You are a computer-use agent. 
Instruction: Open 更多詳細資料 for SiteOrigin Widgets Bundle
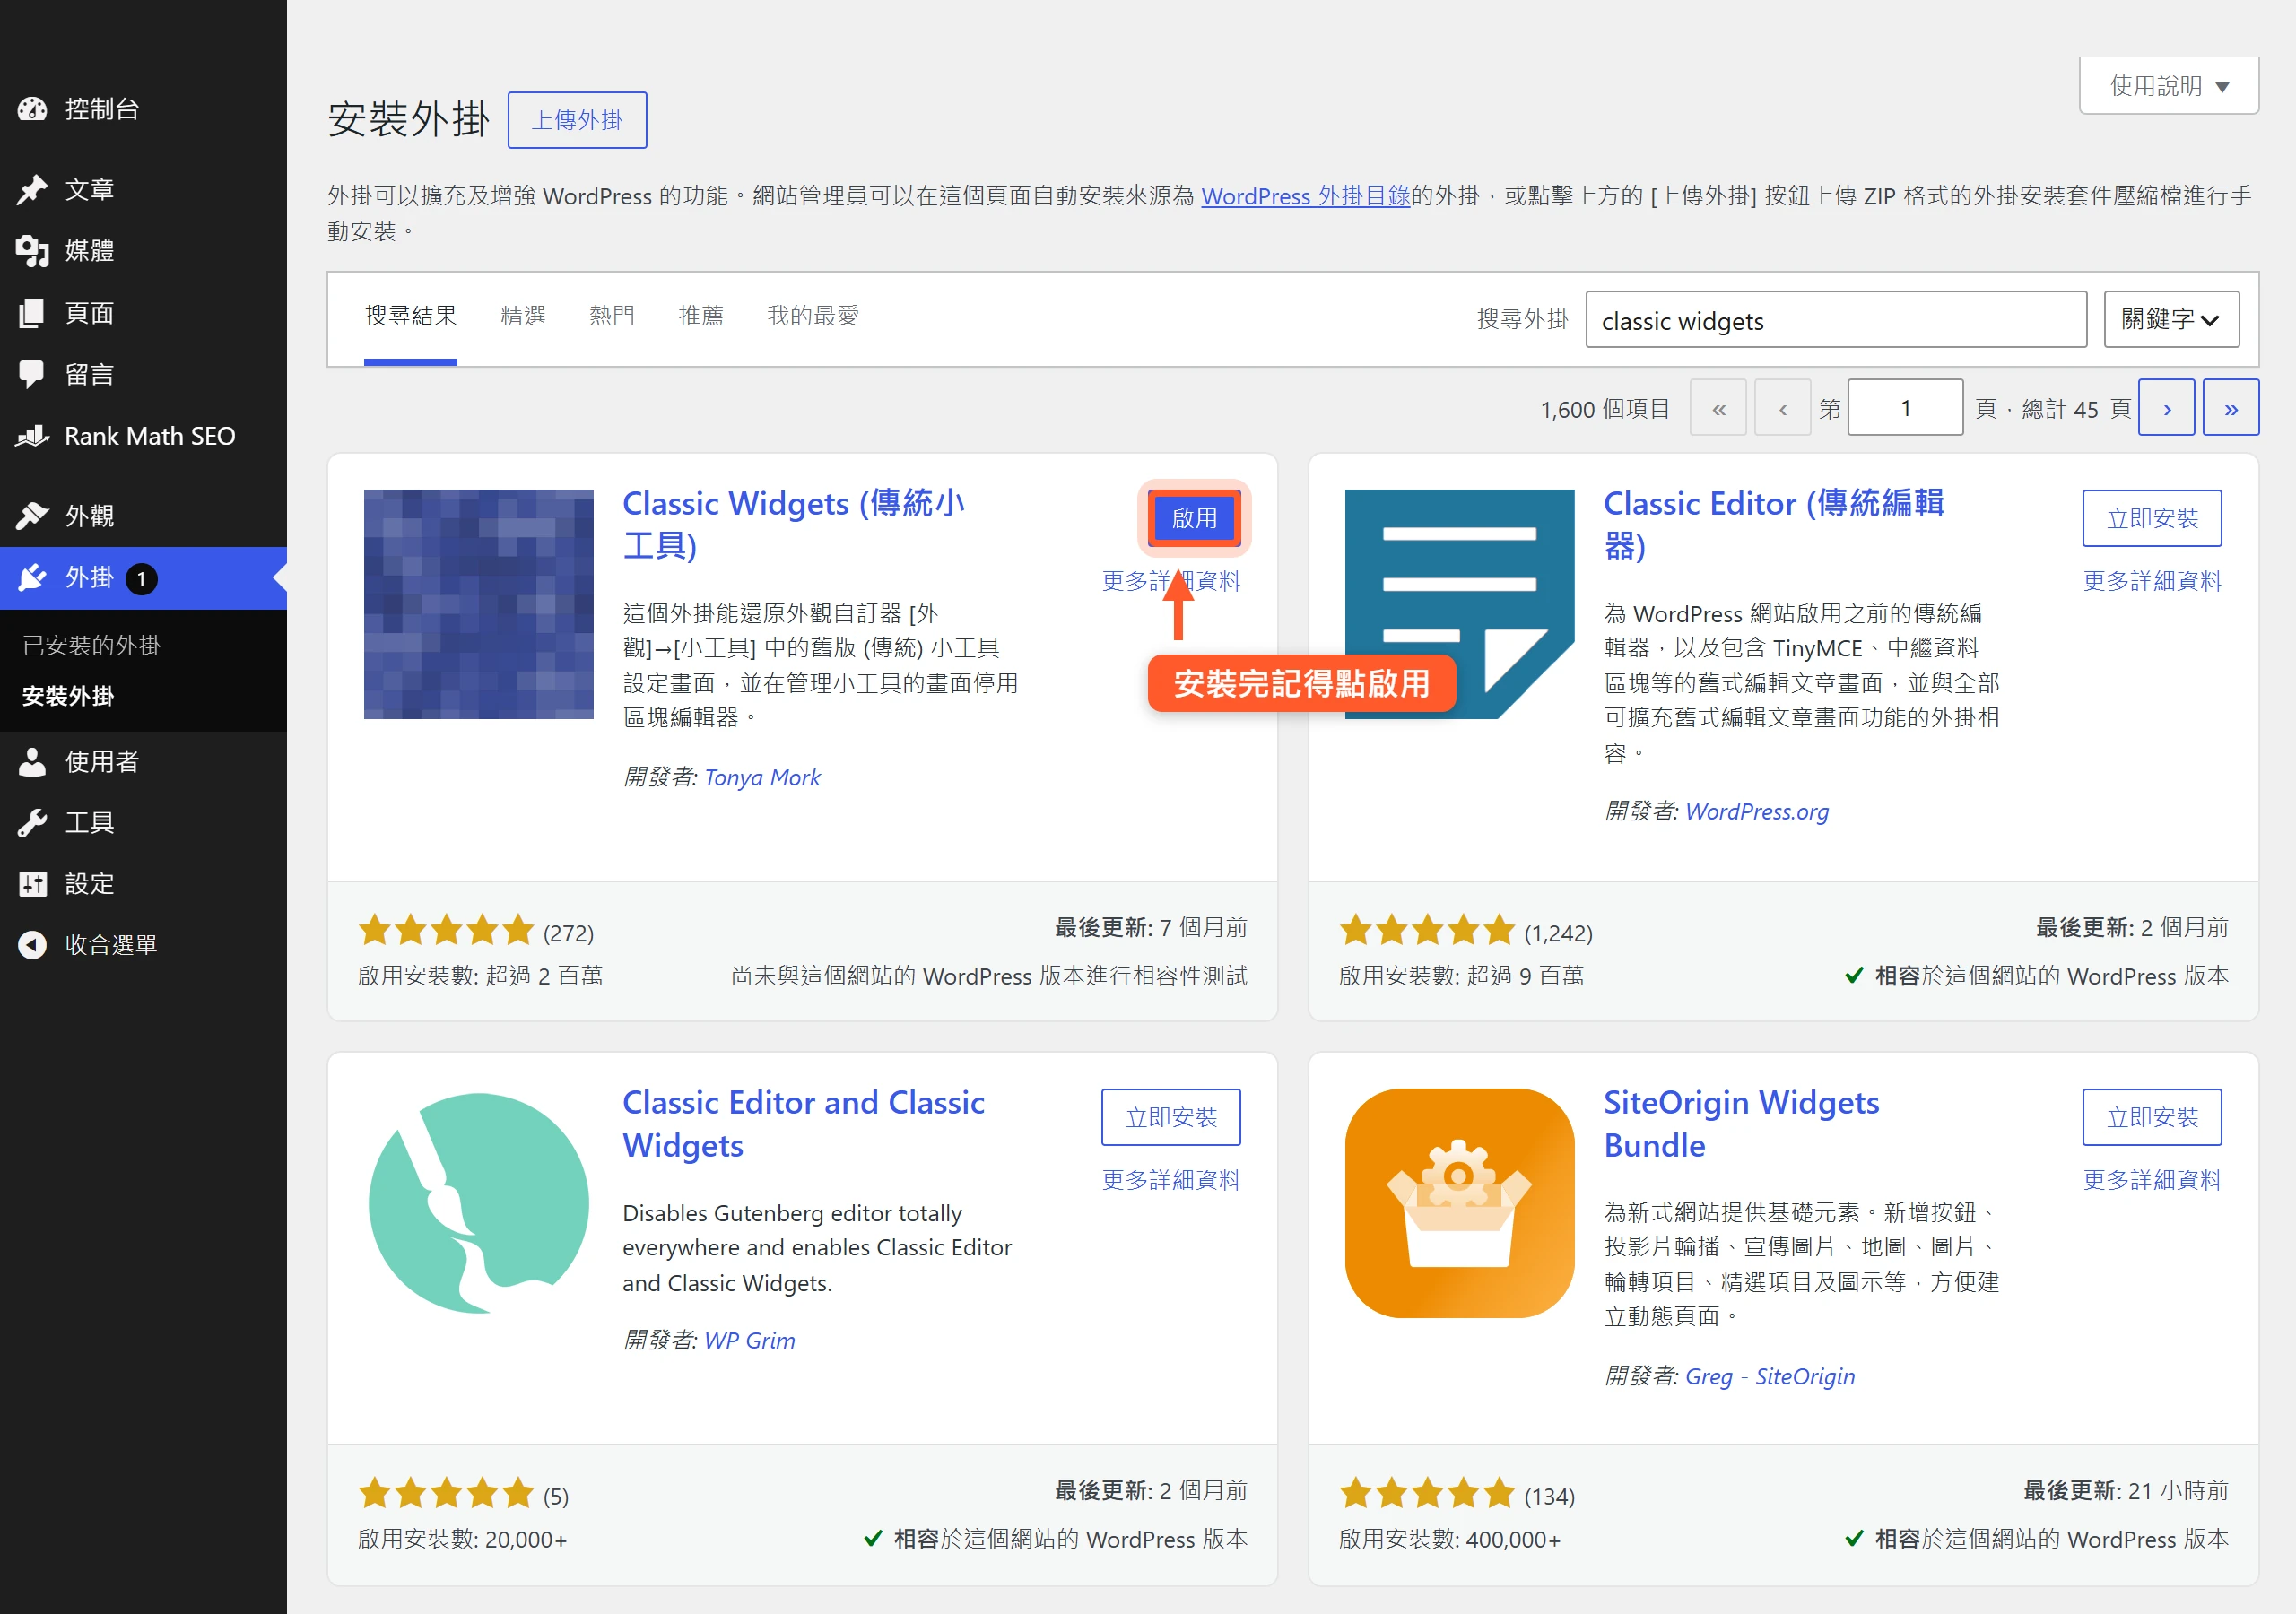[2152, 1180]
